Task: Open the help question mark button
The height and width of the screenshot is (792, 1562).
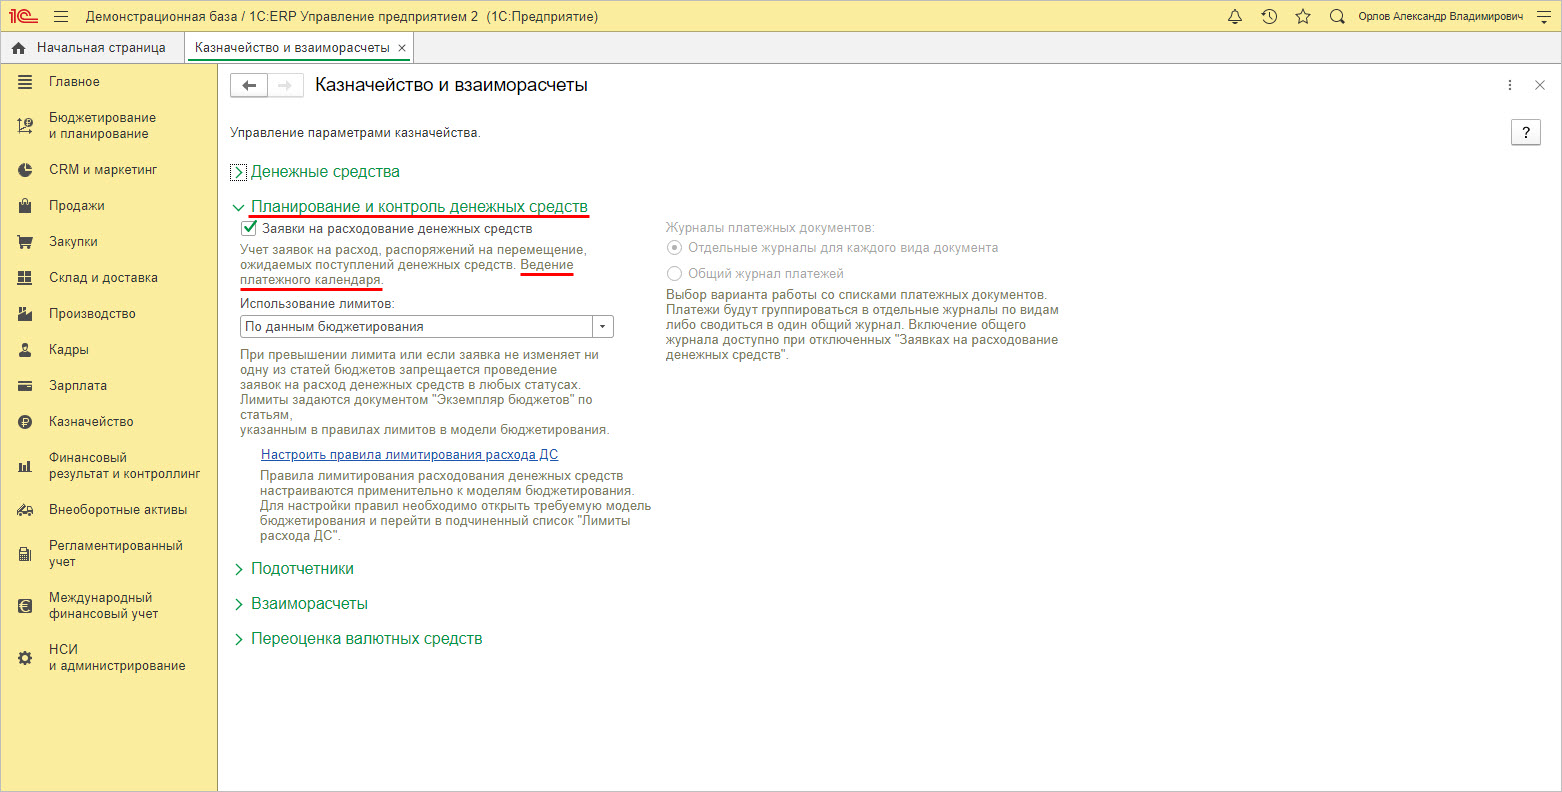Action: pos(1525,133)
